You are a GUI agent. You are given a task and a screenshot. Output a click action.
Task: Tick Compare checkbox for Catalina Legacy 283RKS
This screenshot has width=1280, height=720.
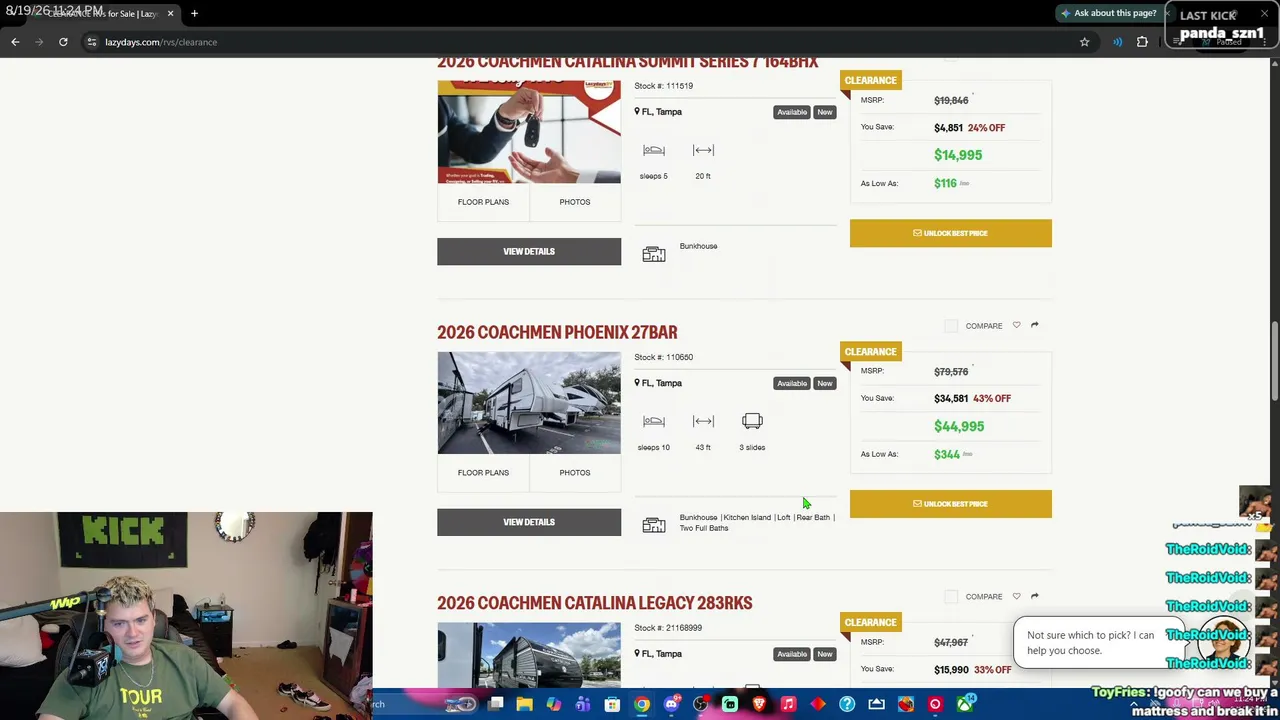click(x=951, y=597)
